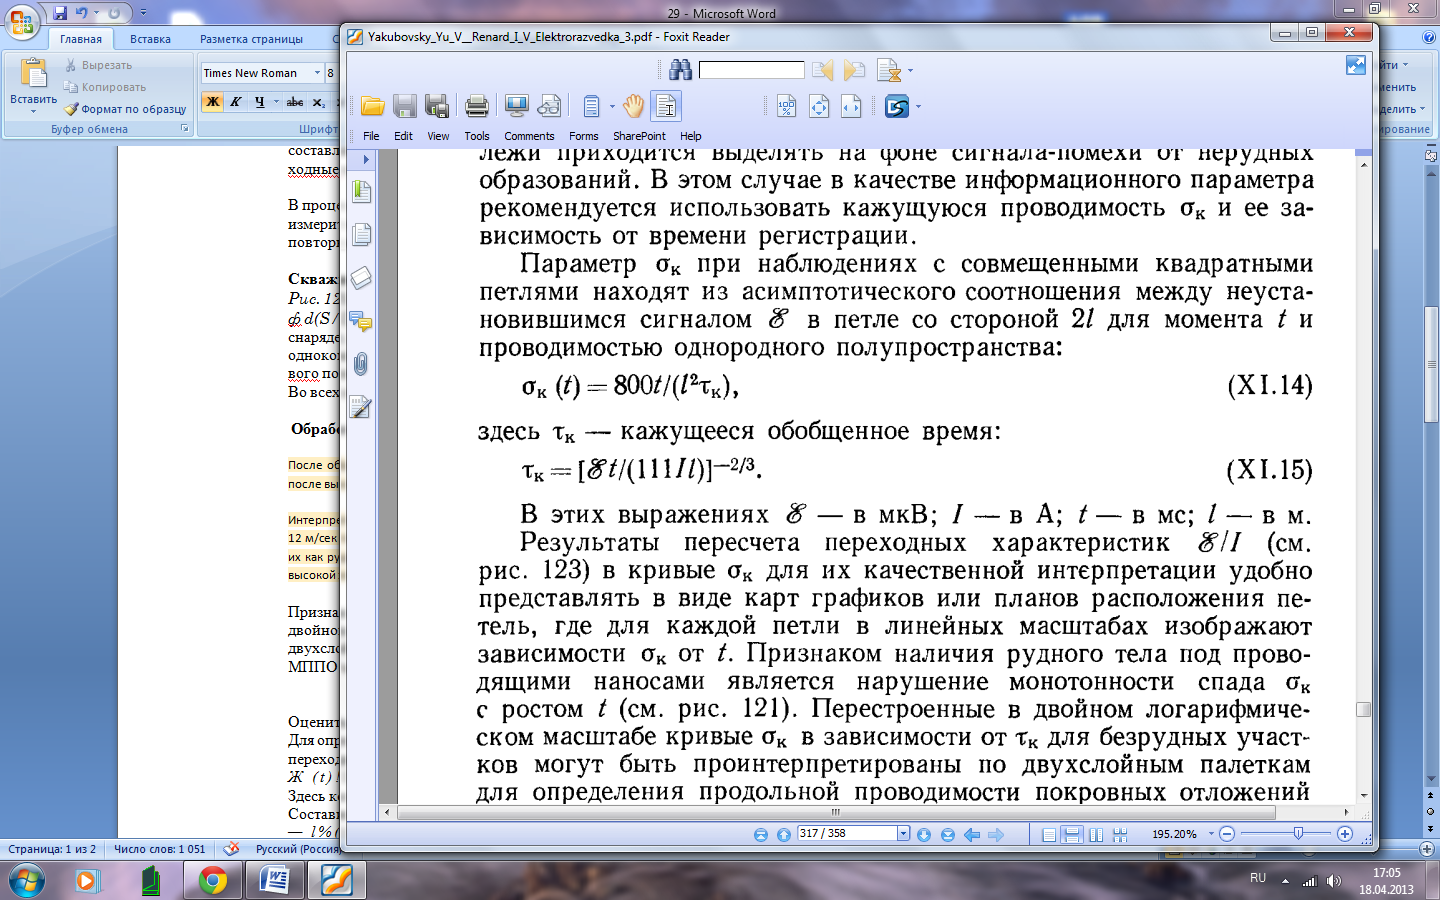Viewport: 1440px width, 900px height.
Task: Switch to continuous page view mode
Action: tap(1072, 835)
